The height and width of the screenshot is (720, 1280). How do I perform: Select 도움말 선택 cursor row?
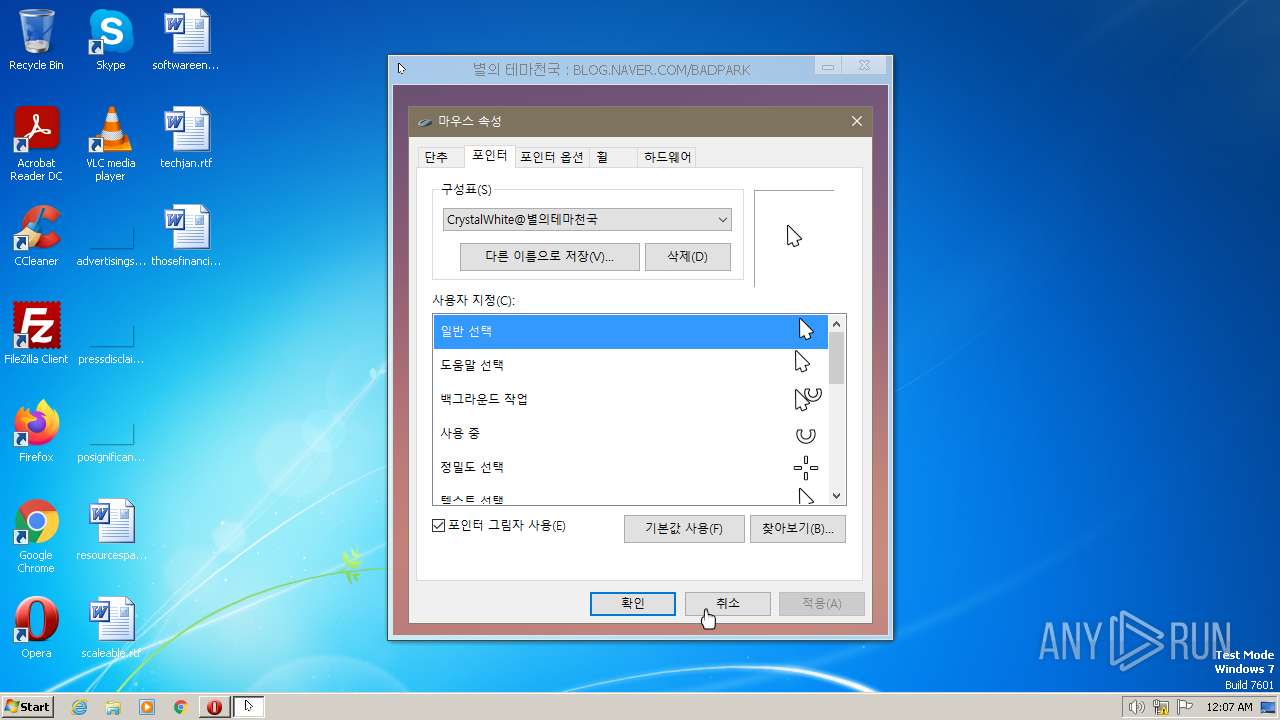pyautogui.click(x=630, y=365)
